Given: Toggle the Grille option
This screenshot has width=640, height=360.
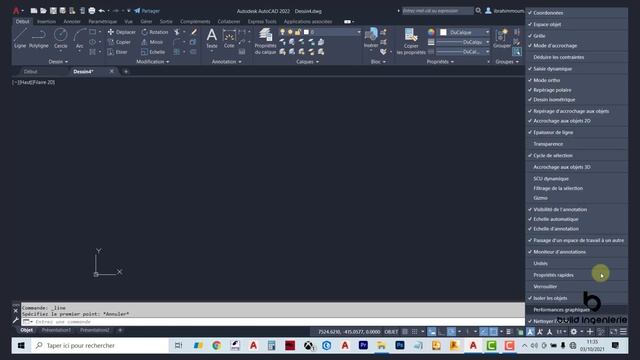Looking at the screenshot, I should (x=576, y=36).
